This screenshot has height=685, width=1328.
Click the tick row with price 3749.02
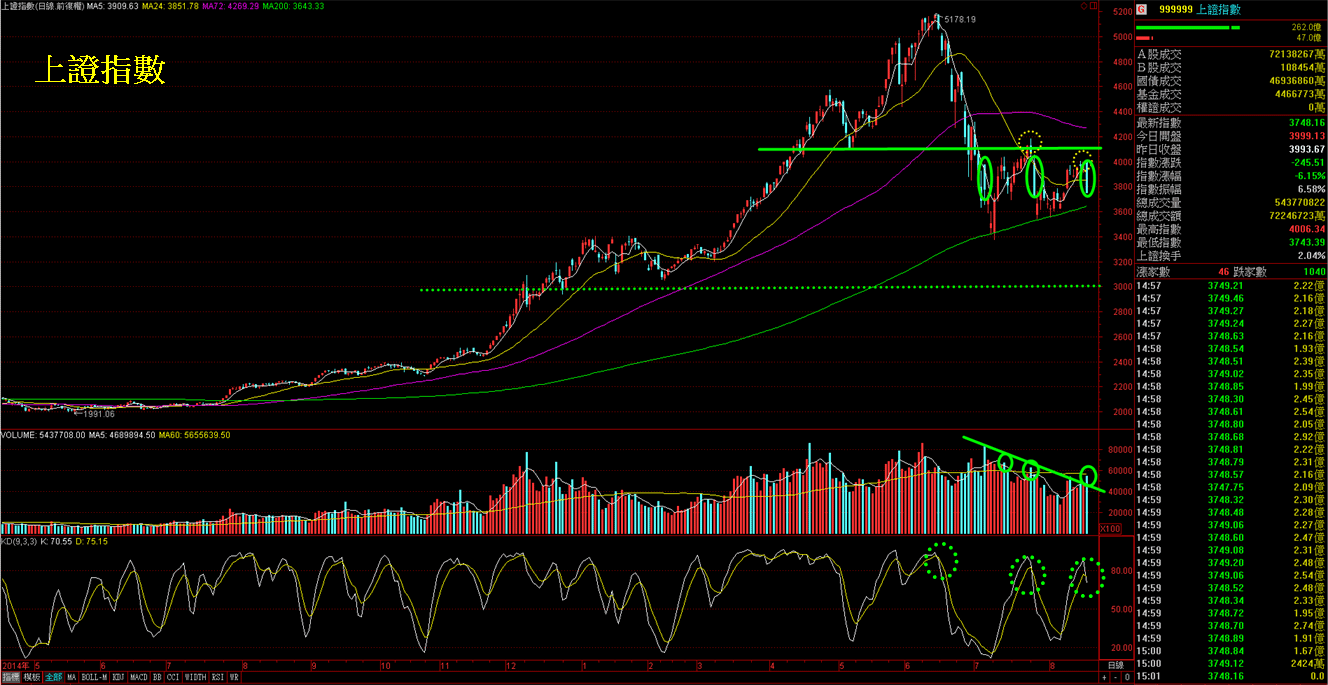pos(1231,373)
